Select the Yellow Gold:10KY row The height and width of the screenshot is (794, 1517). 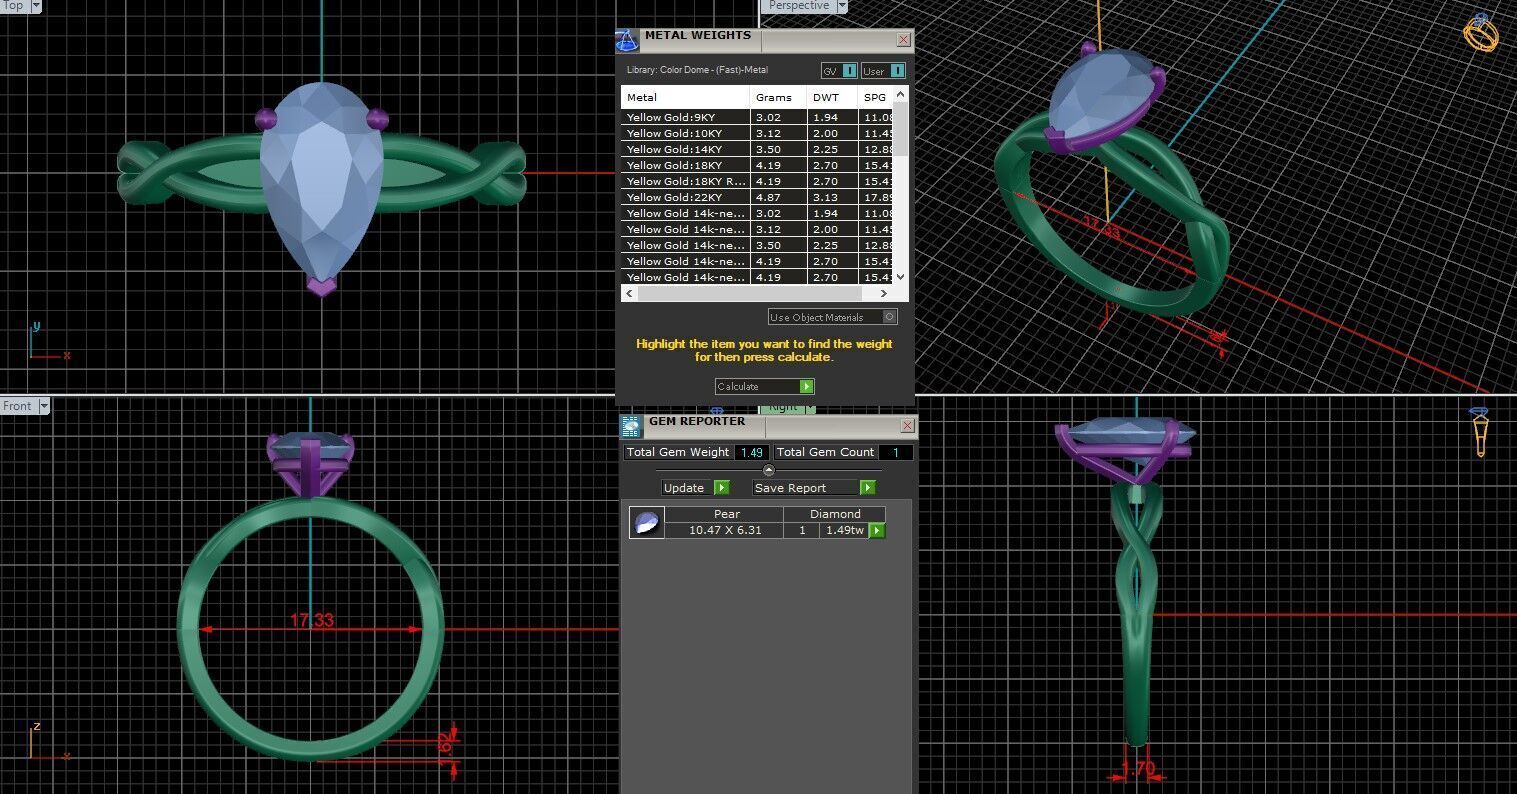point(757,133)
